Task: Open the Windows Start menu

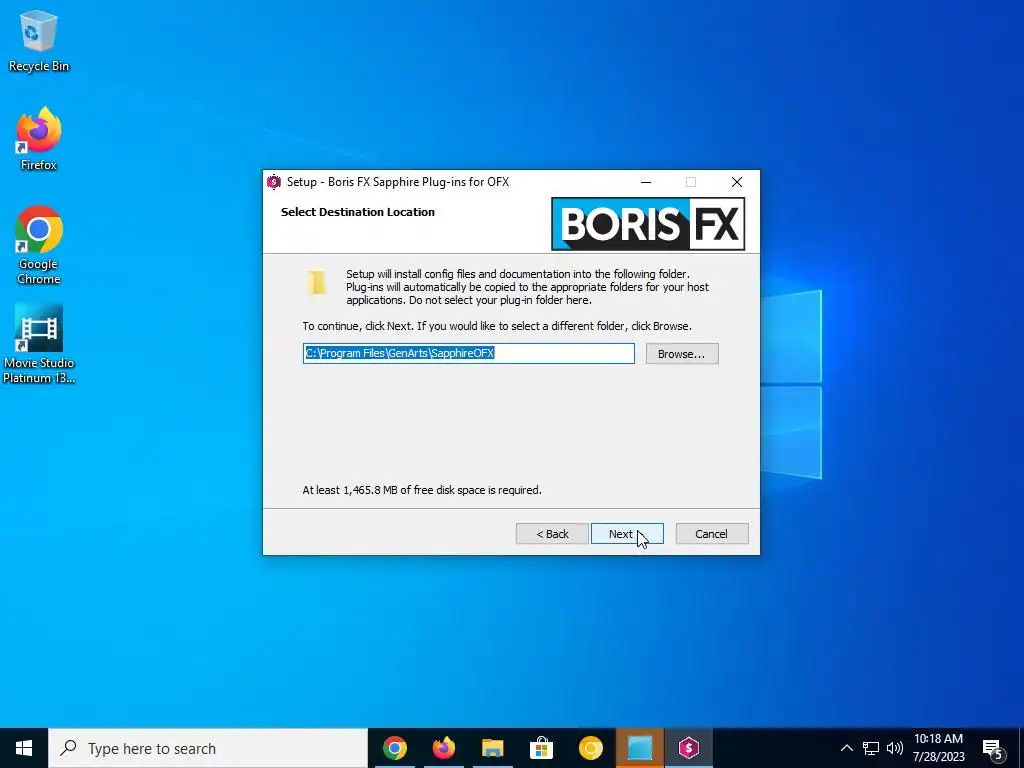Action: (x=24, y=748)
